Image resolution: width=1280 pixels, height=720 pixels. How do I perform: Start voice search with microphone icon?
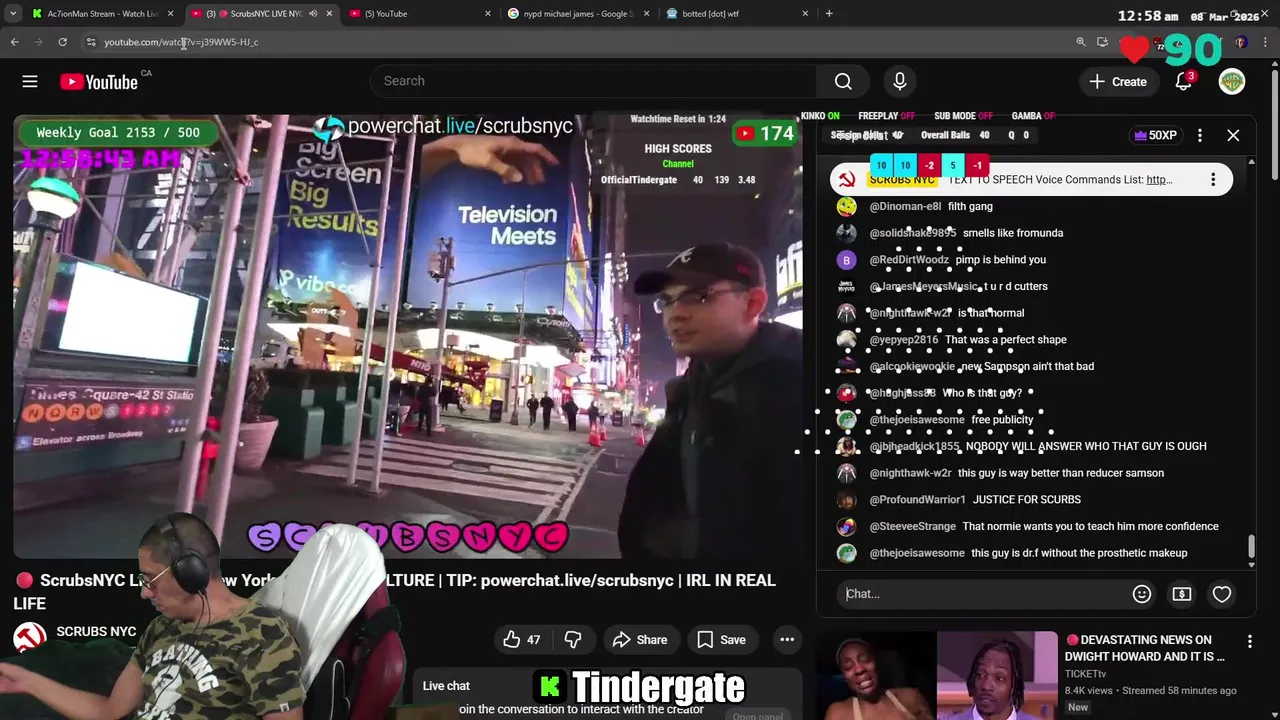[x=899, y=81]
